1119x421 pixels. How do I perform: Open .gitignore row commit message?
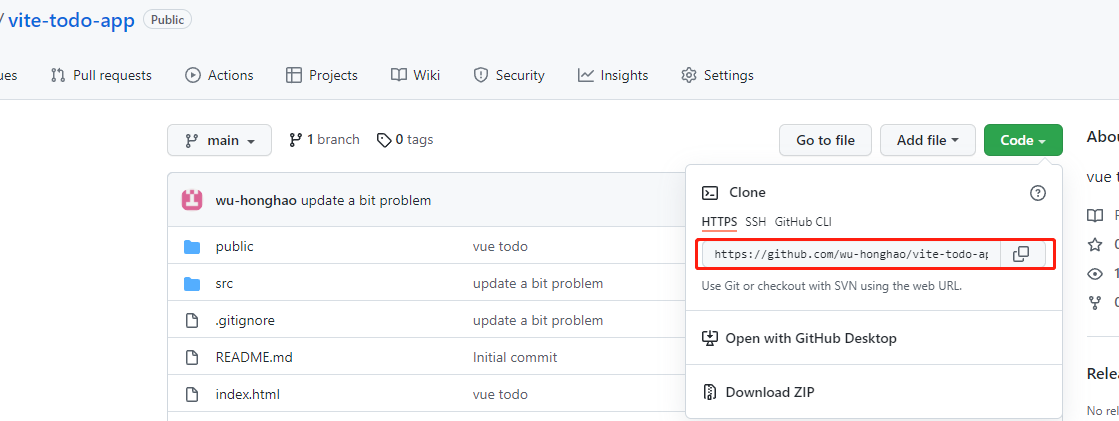538,320
